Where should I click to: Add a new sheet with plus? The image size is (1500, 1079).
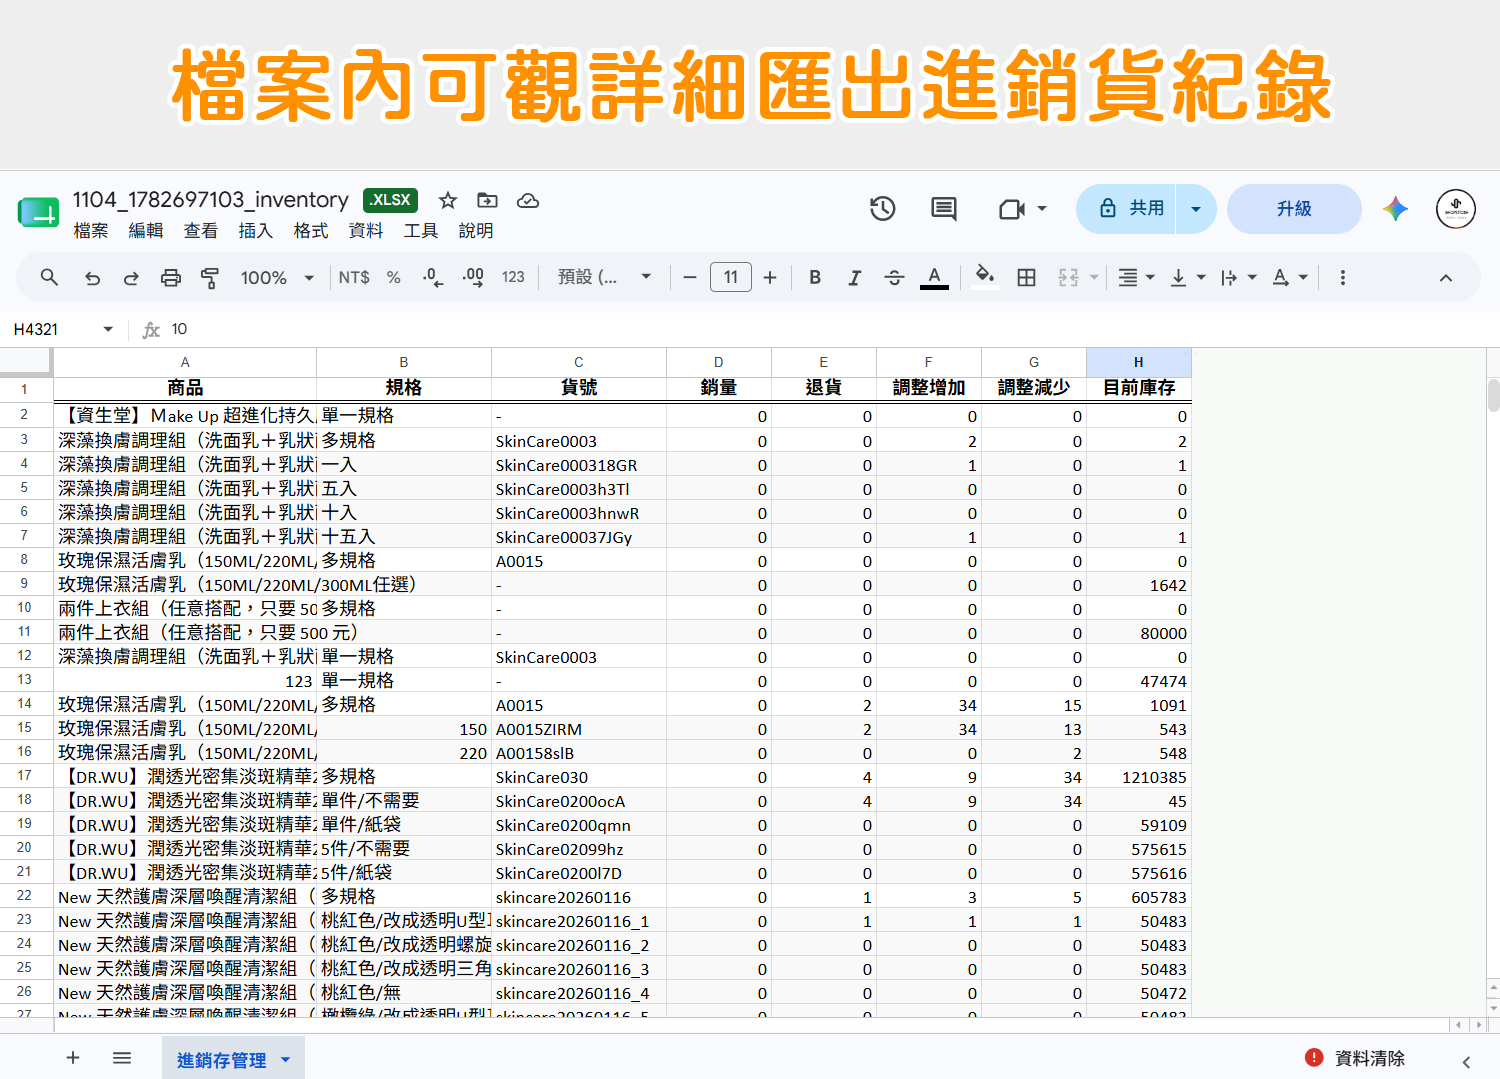[x=73, y=1058]
